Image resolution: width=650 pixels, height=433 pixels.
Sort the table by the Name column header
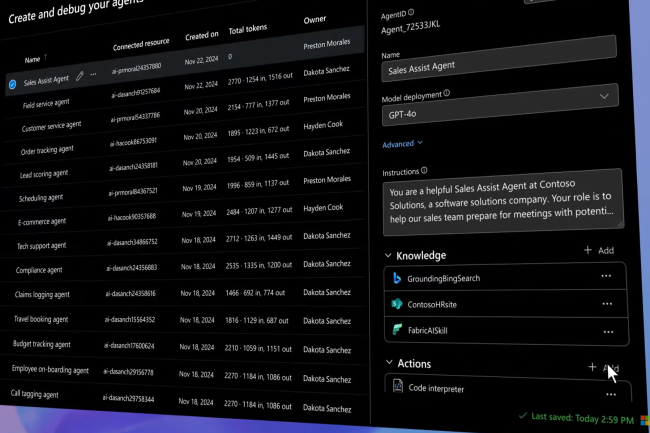point(33,59)
